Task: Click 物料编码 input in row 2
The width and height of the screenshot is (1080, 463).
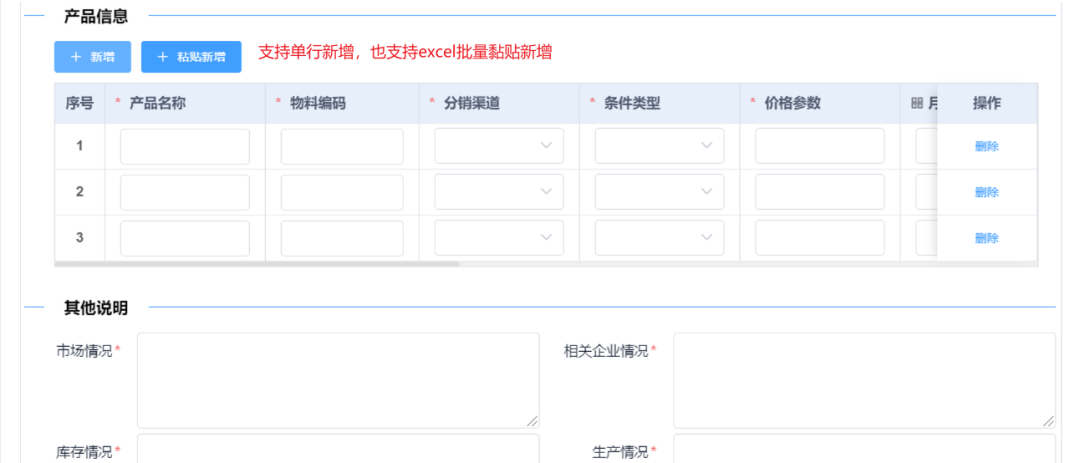Action: tap(342, 192)
